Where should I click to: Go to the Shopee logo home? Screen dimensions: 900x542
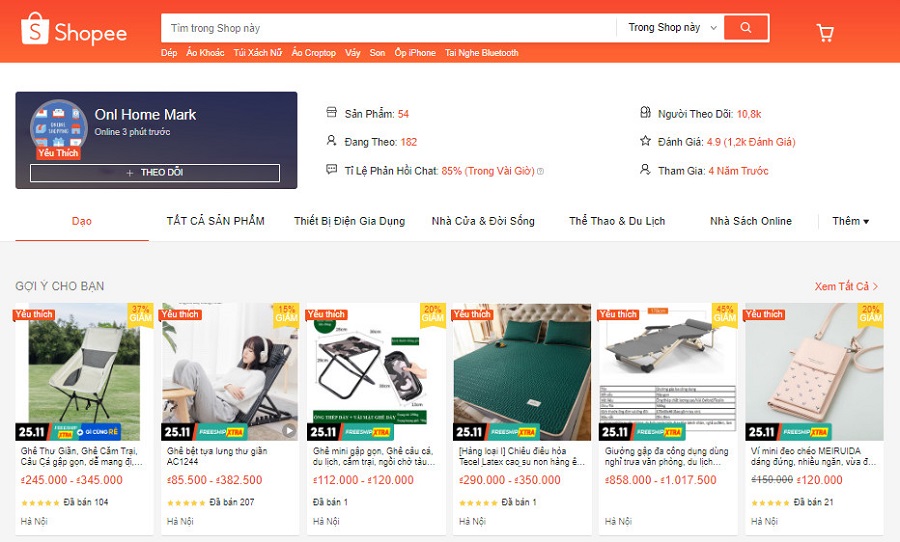click(x=73, y=29)
